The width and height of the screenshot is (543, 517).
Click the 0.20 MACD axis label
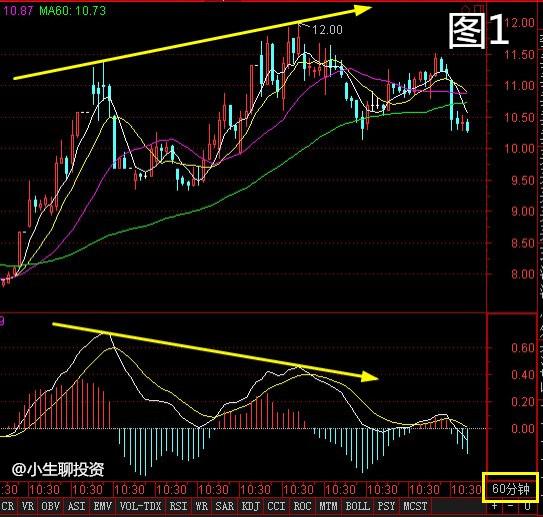click(523, 402)
